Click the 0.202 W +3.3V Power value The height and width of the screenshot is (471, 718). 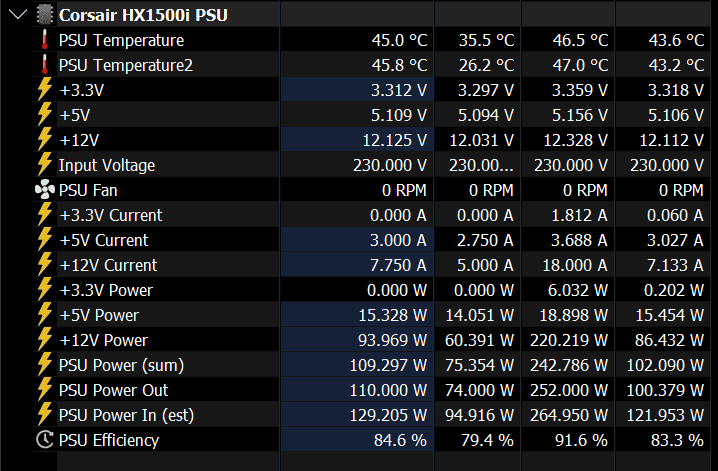tap(674, 290)
